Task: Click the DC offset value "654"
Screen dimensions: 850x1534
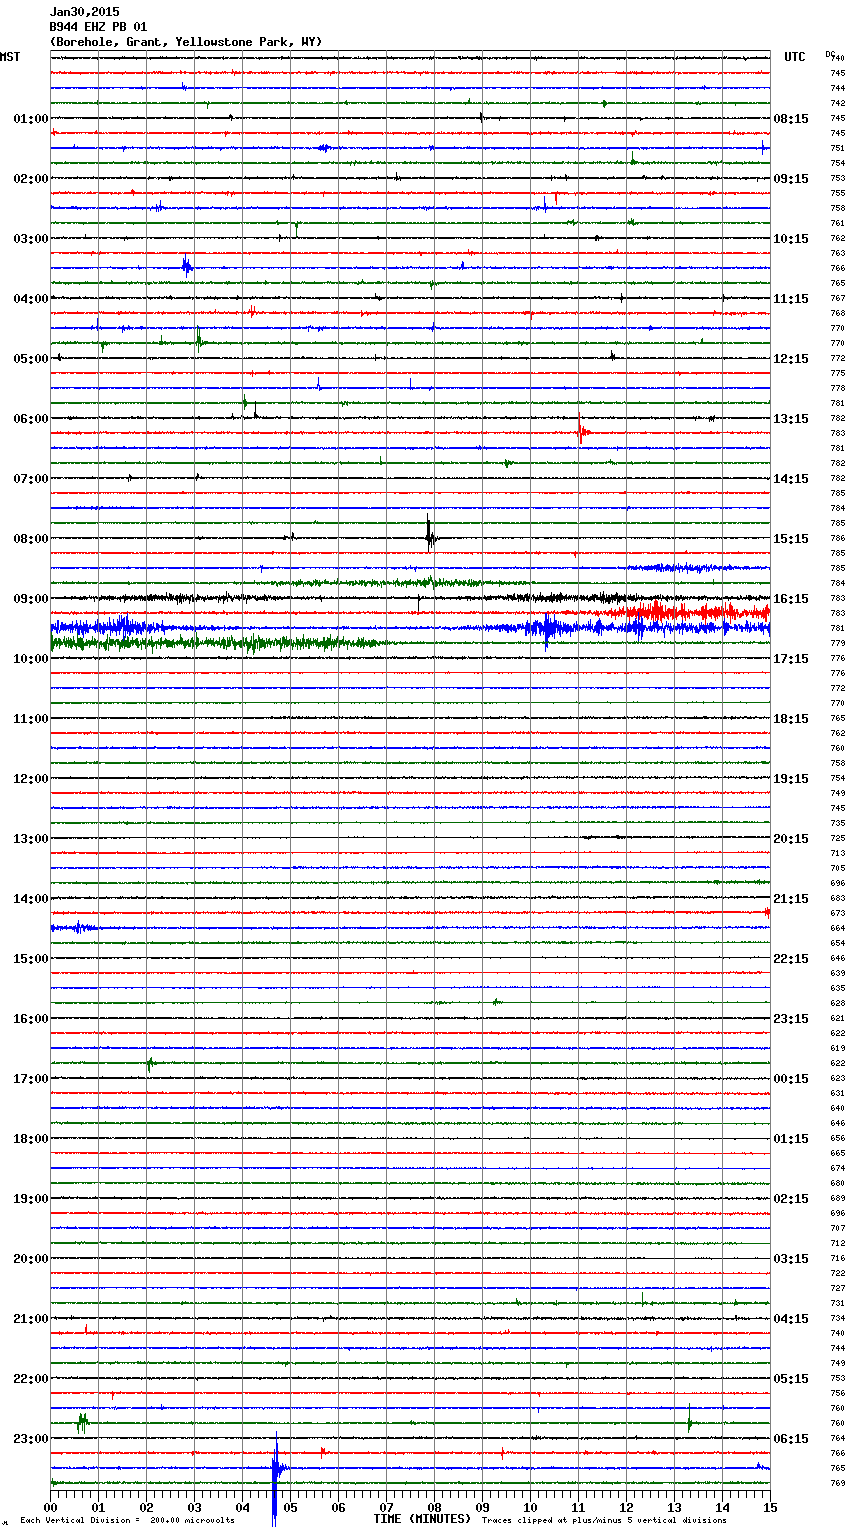Action: coord(838,943)
